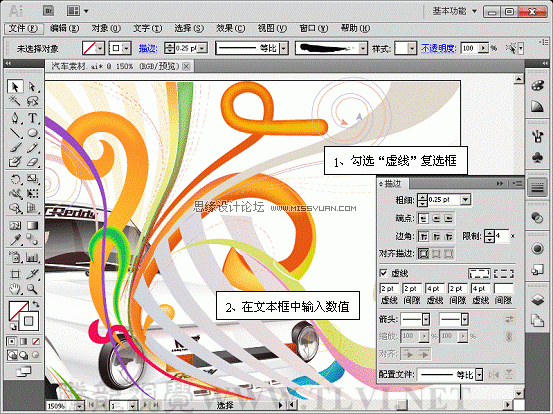Open the Layers panel icon

[537, 300]
